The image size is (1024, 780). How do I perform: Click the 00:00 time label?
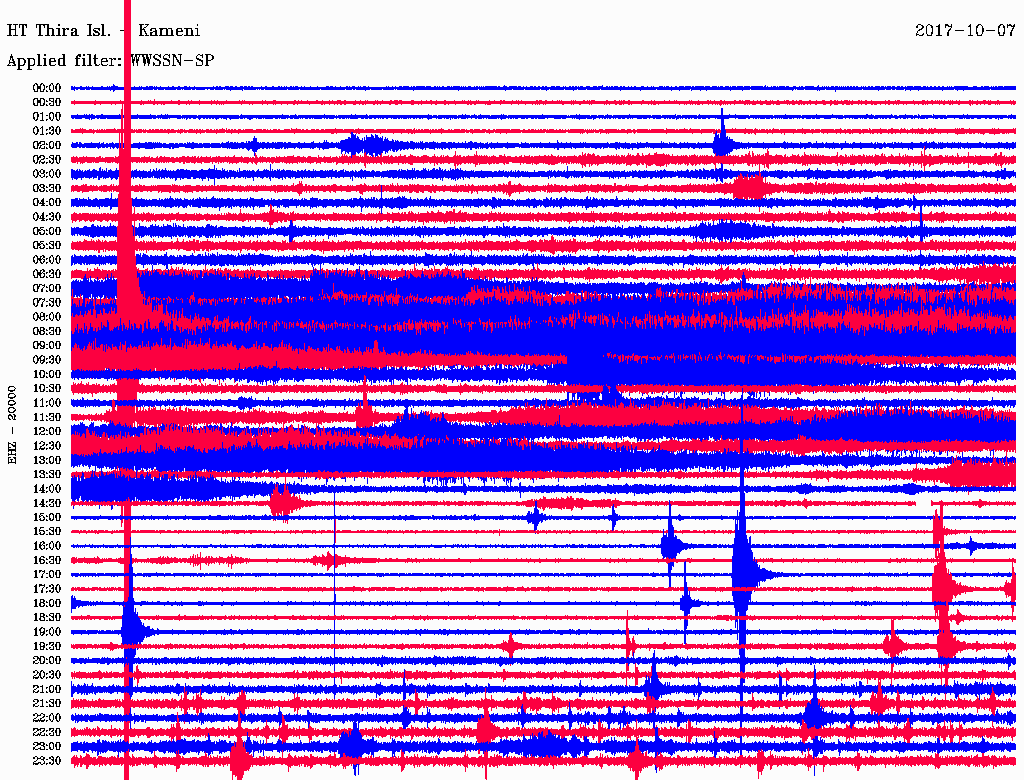(x=47, y=88)
